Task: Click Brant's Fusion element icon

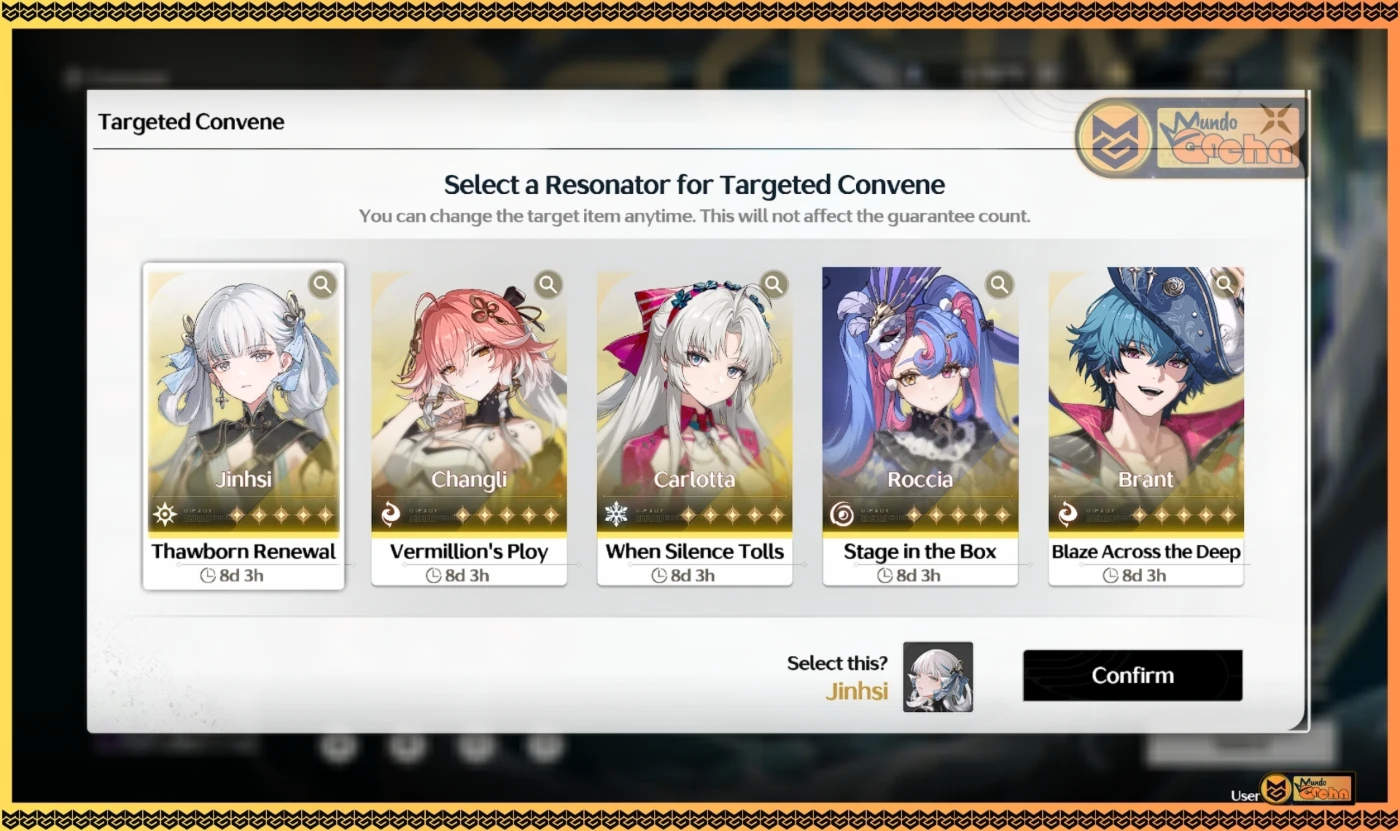Action: [1068, 515]
